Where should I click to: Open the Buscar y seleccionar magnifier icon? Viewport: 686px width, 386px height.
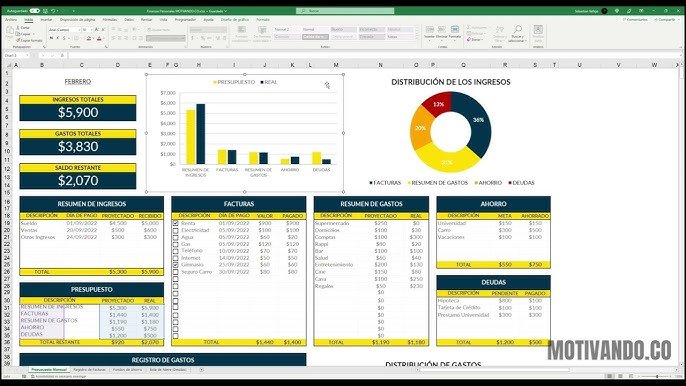point(518,30)
